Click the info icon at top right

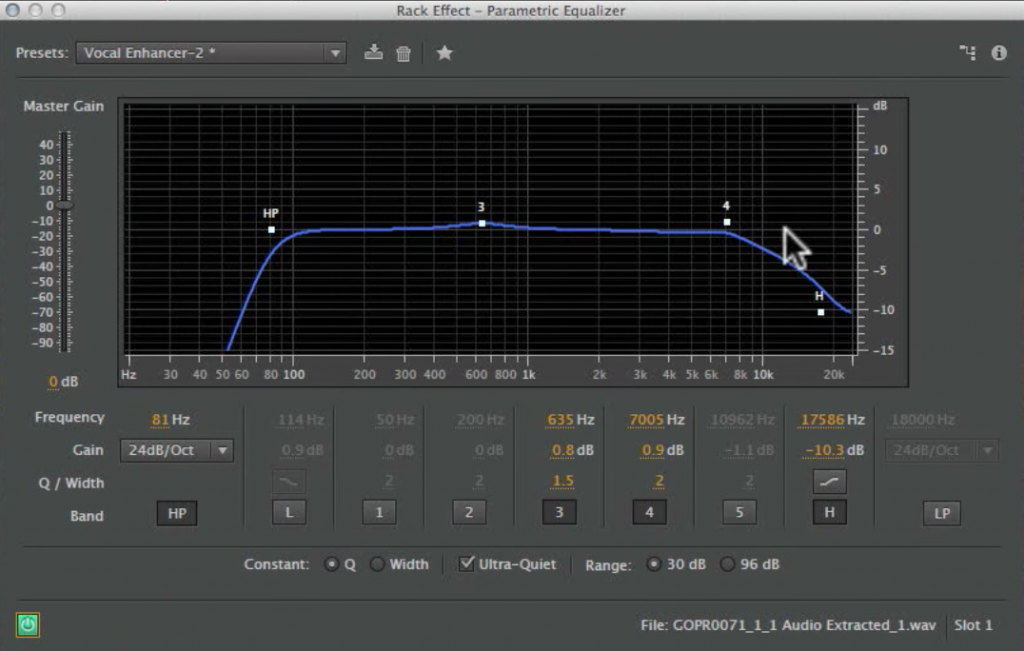point(998,53)
